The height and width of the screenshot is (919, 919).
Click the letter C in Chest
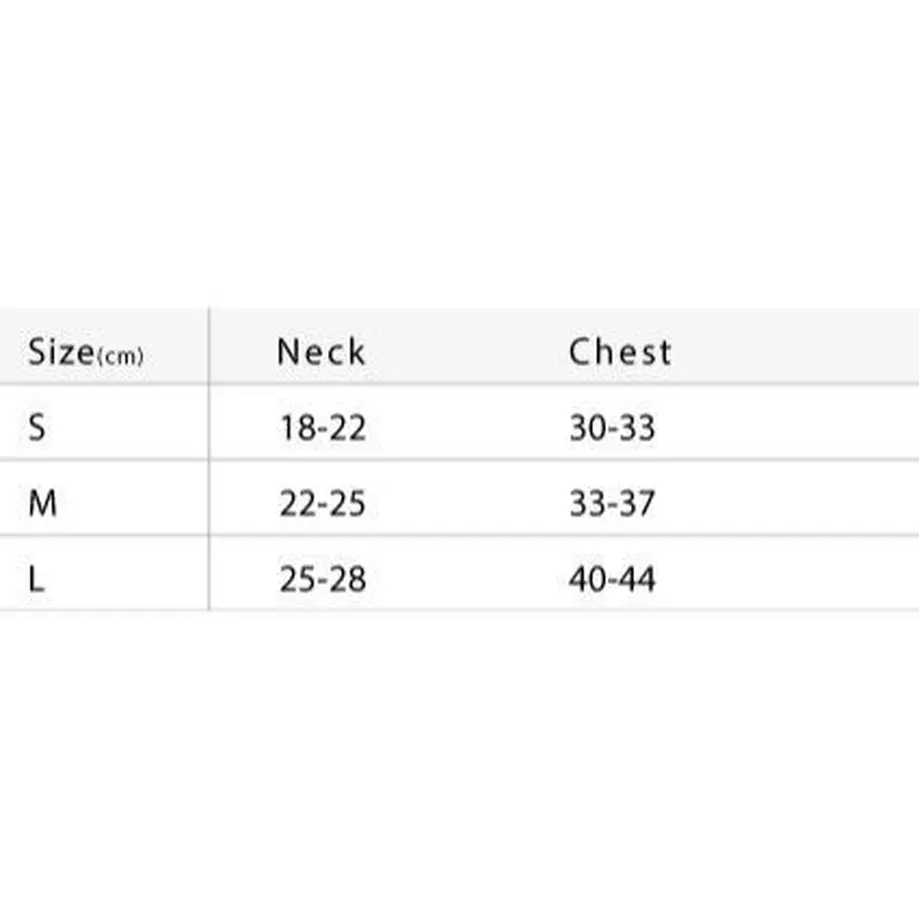point(580,352)
